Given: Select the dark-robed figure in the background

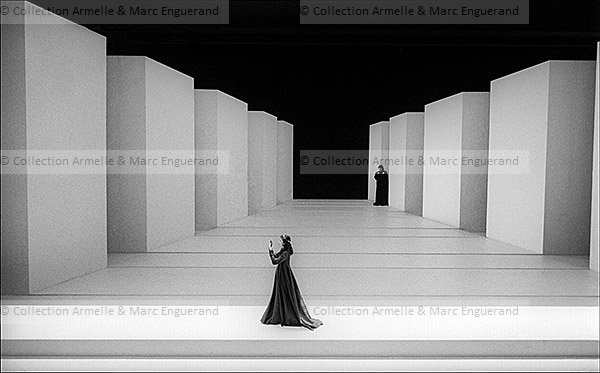Looking at the screenshot, I should click(381, 185).
